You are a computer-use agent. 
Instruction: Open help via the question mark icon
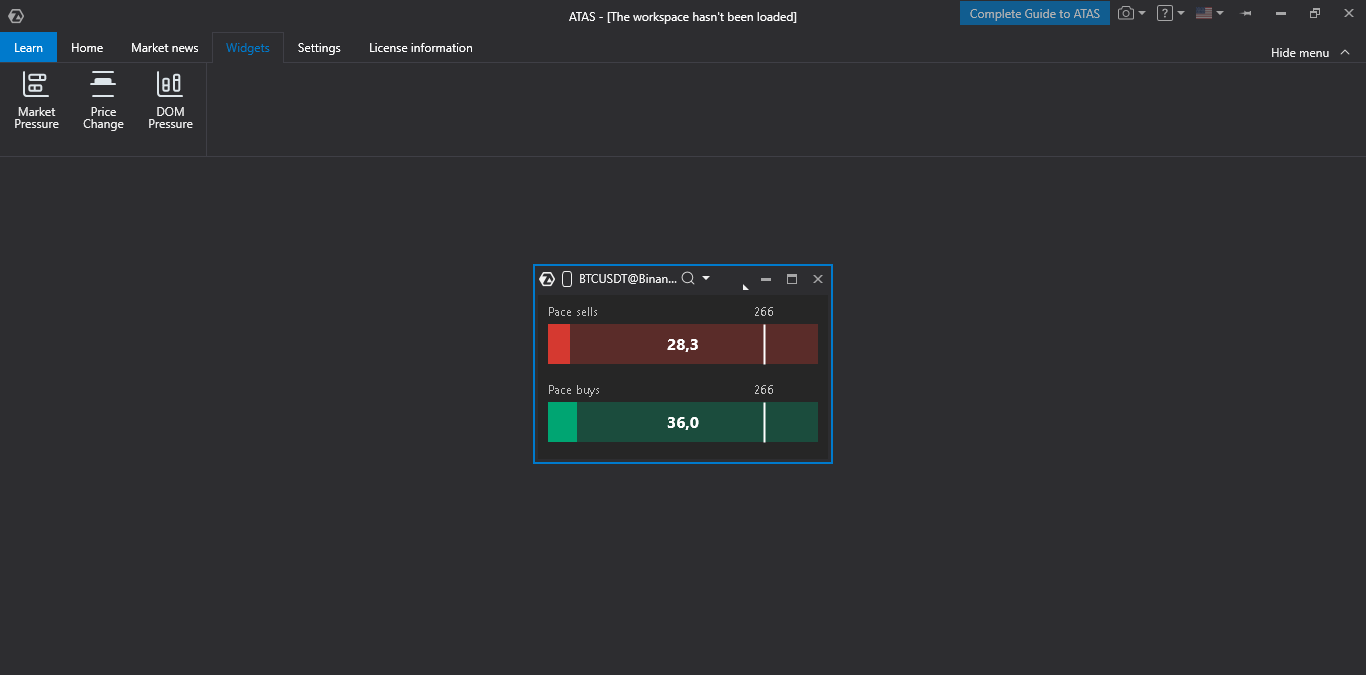(1164, 13)
